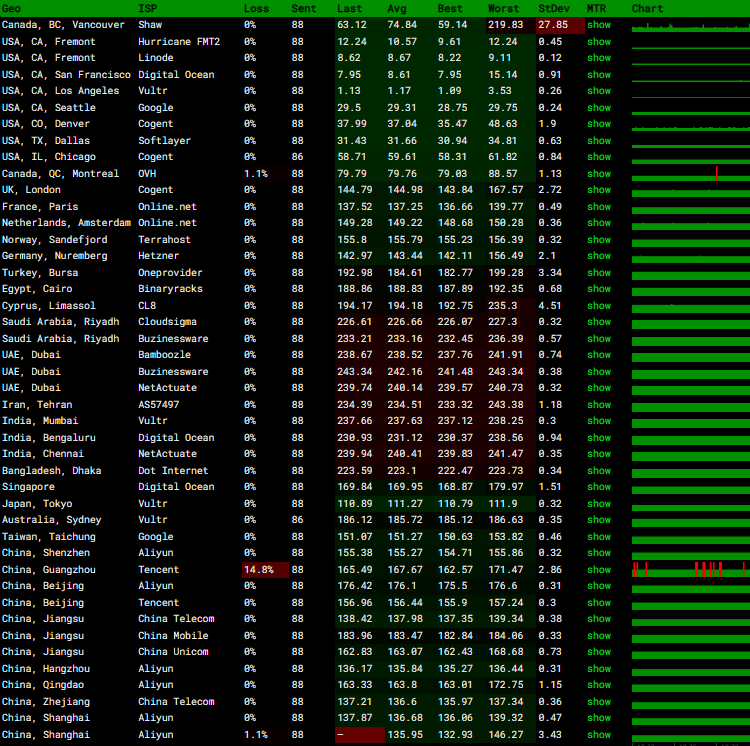Show MTR for Jiangsu China Mobile
The width and height of the screenshot is (750, 746).
tap(599, 636)
